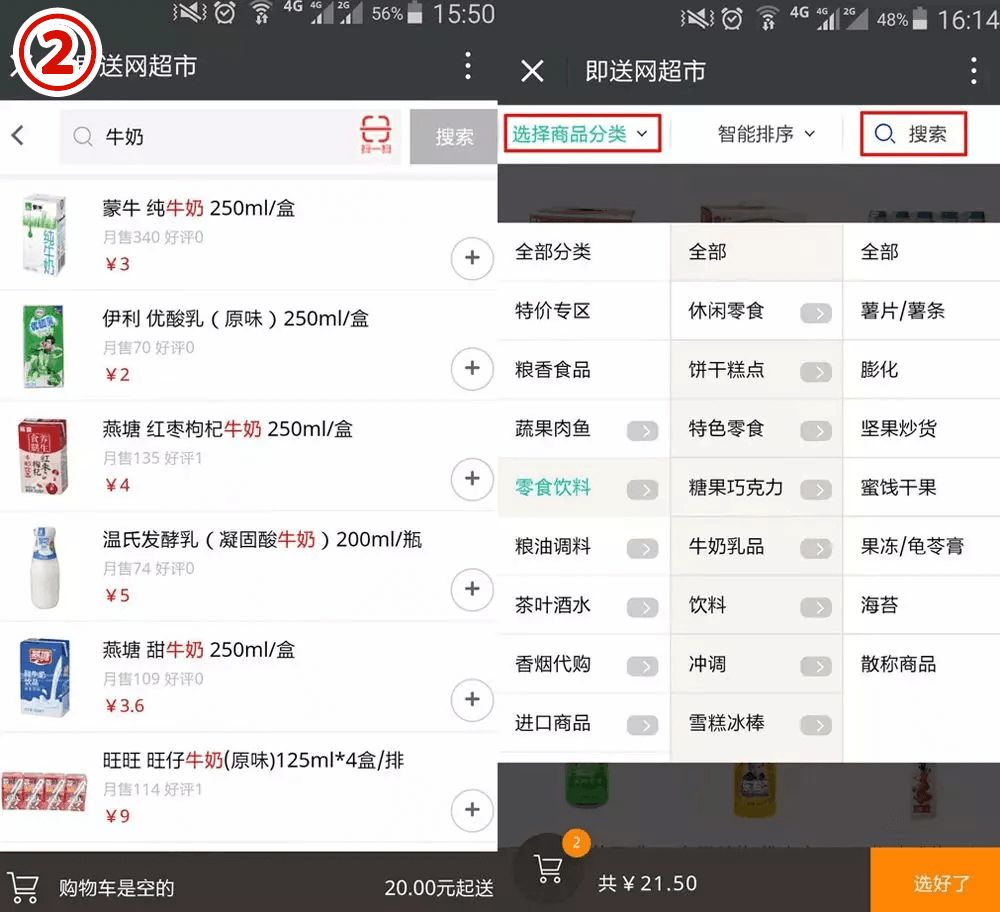Tap the battery icon at 48%
Image resolution: width=1000 pixels, height=912 pixels.
(x=920, y=18)
